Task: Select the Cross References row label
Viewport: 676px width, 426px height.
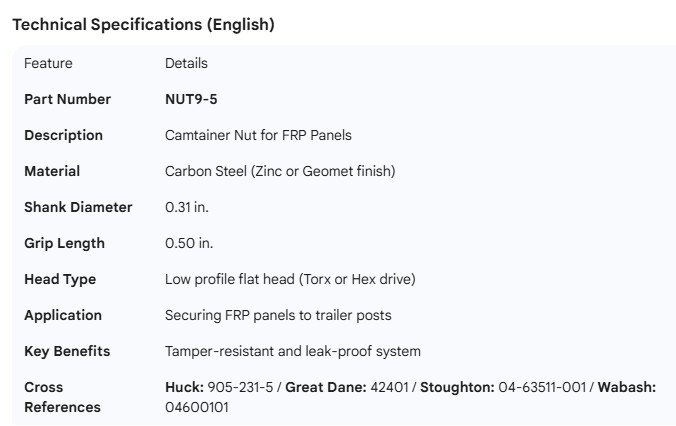Action: click(62, 397)
